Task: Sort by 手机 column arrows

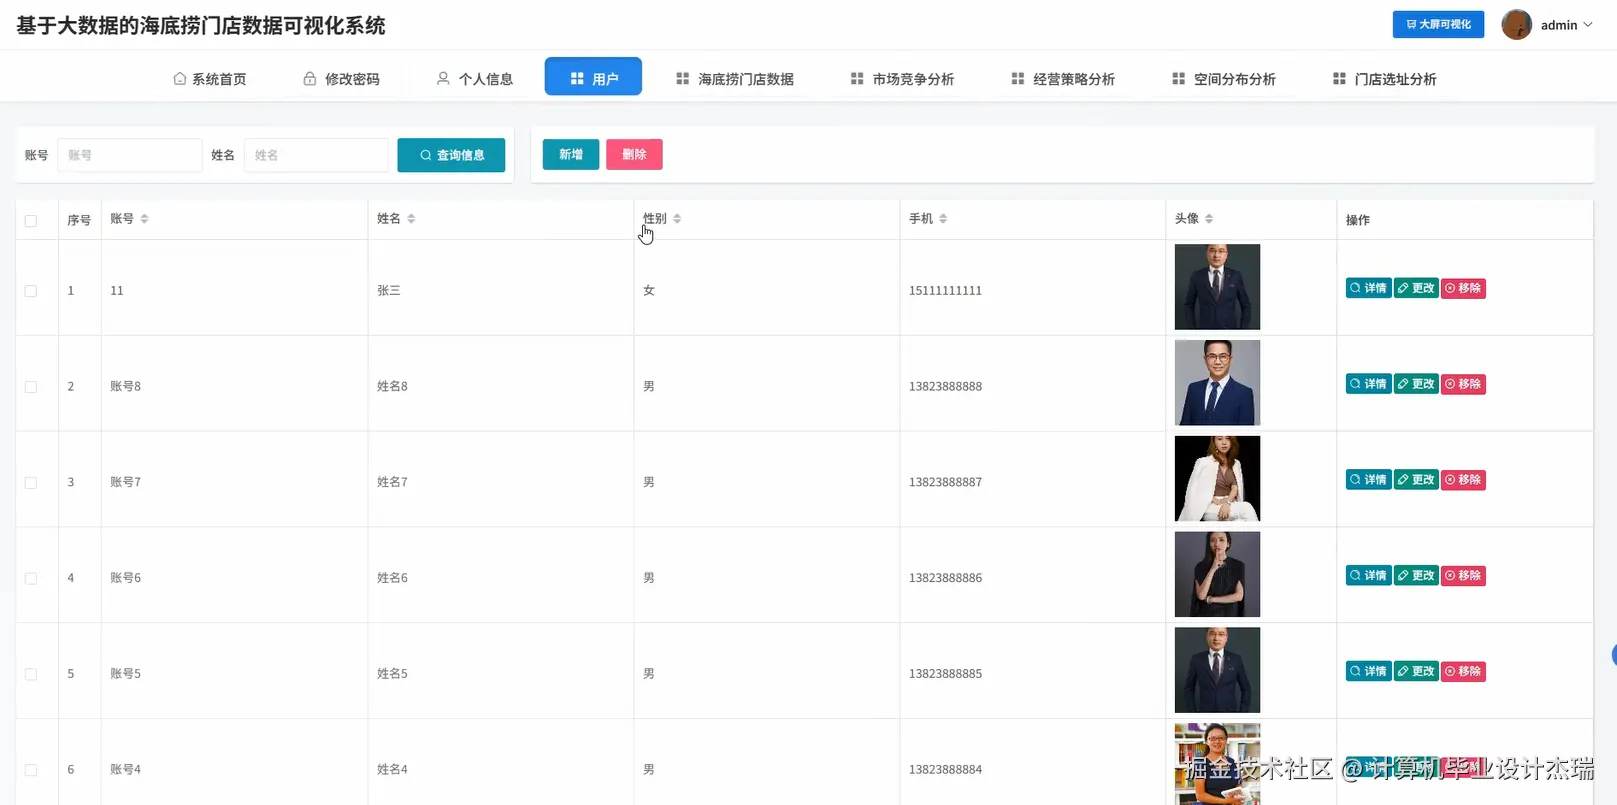Action: [943, 219]
